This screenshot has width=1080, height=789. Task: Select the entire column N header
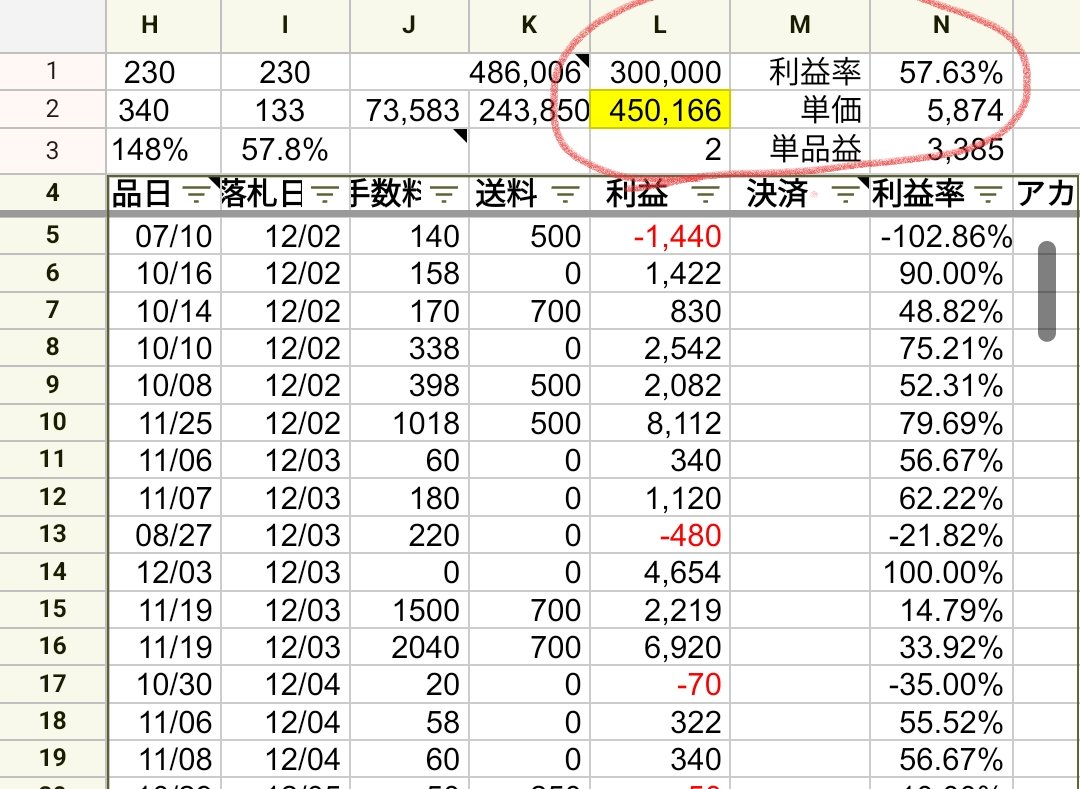click(x=940, y=25)
